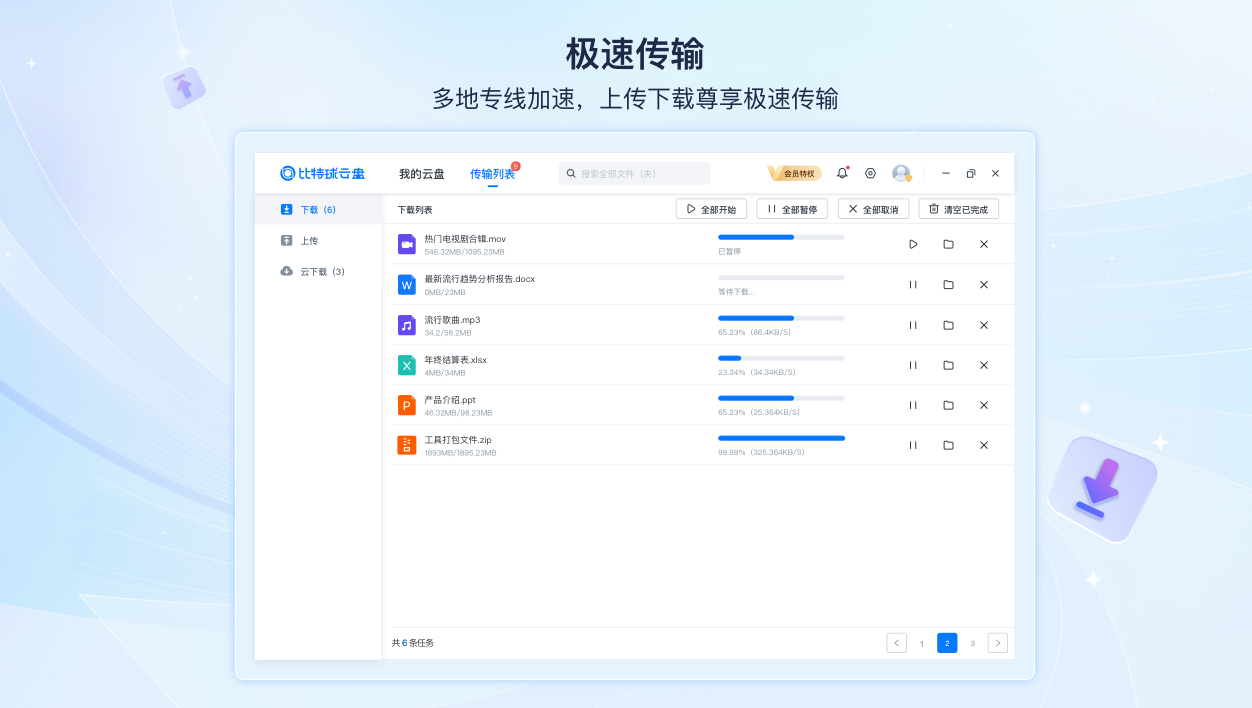The width and height of the screenshot is (1252, 708).
Task: Select 下载 (6) in the sidebar
Action: click(x=319, y=210)
